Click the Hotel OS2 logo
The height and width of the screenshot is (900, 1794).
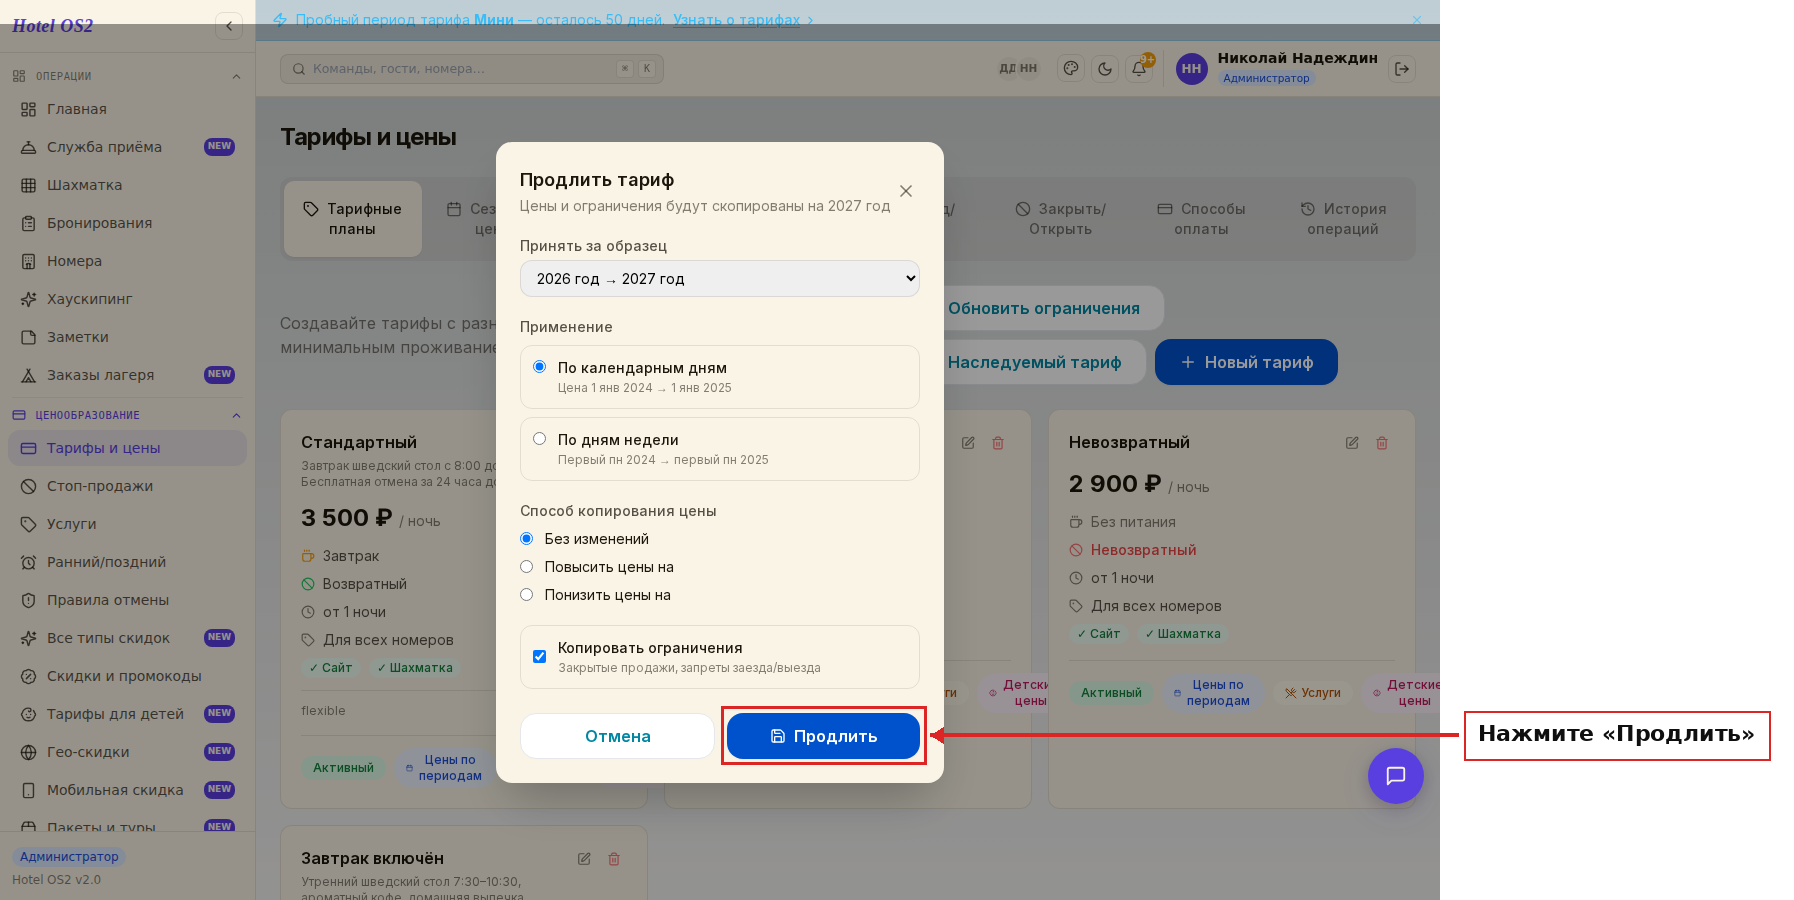coord(53,26)
